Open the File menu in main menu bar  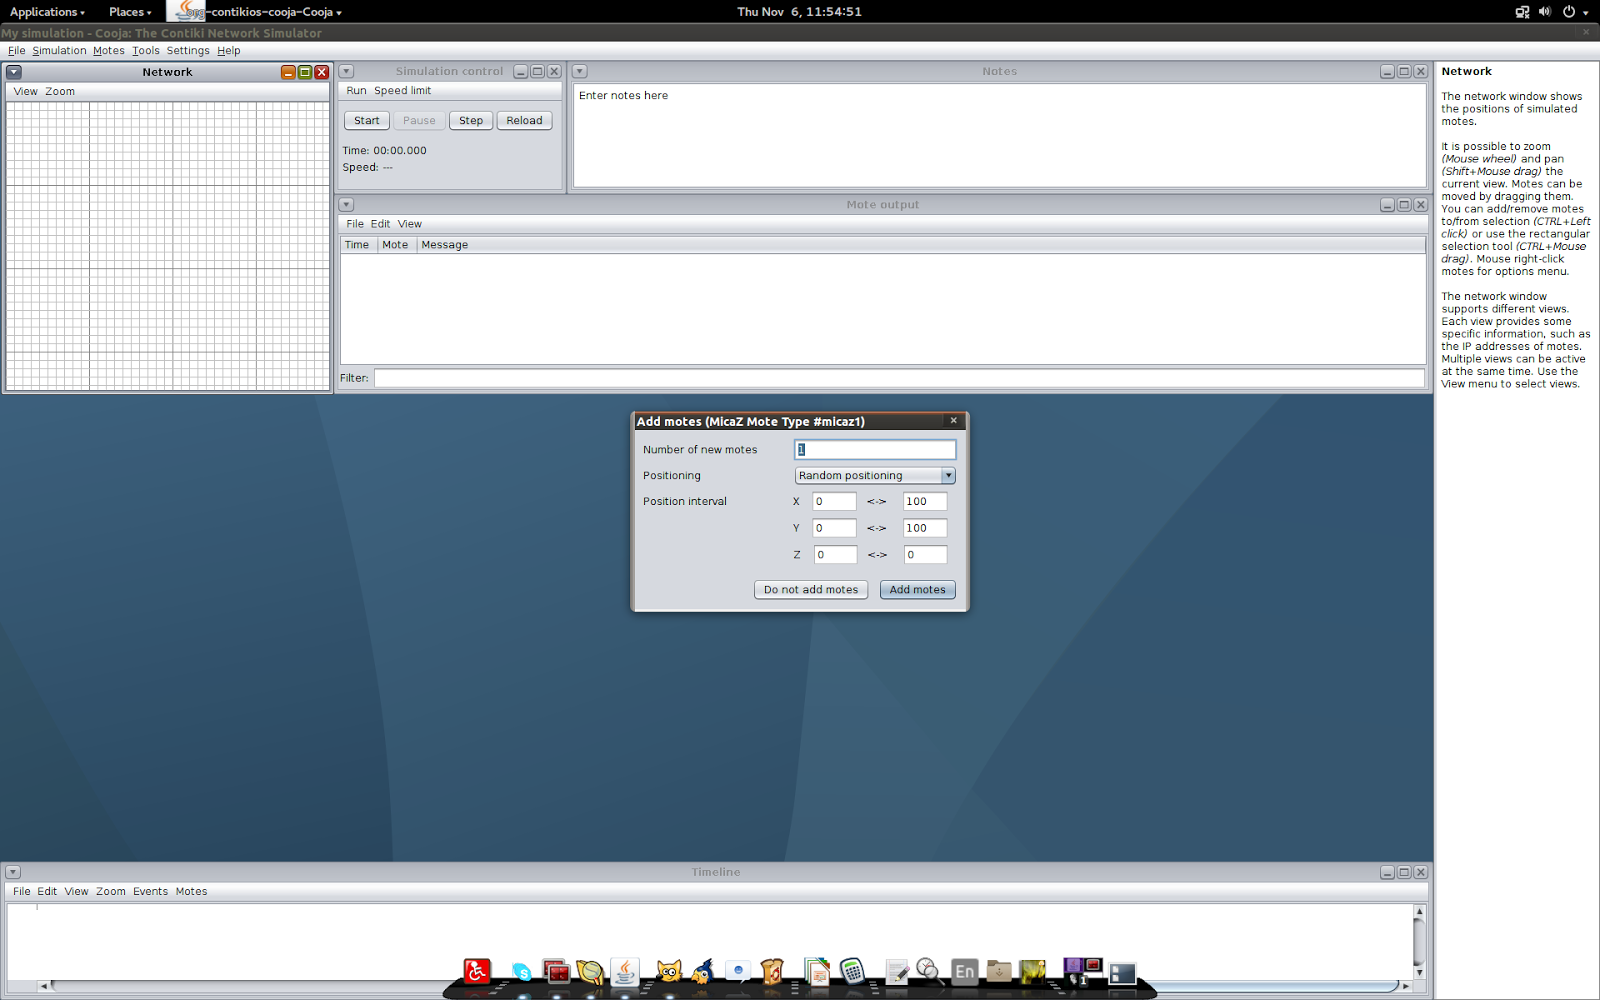17,51
